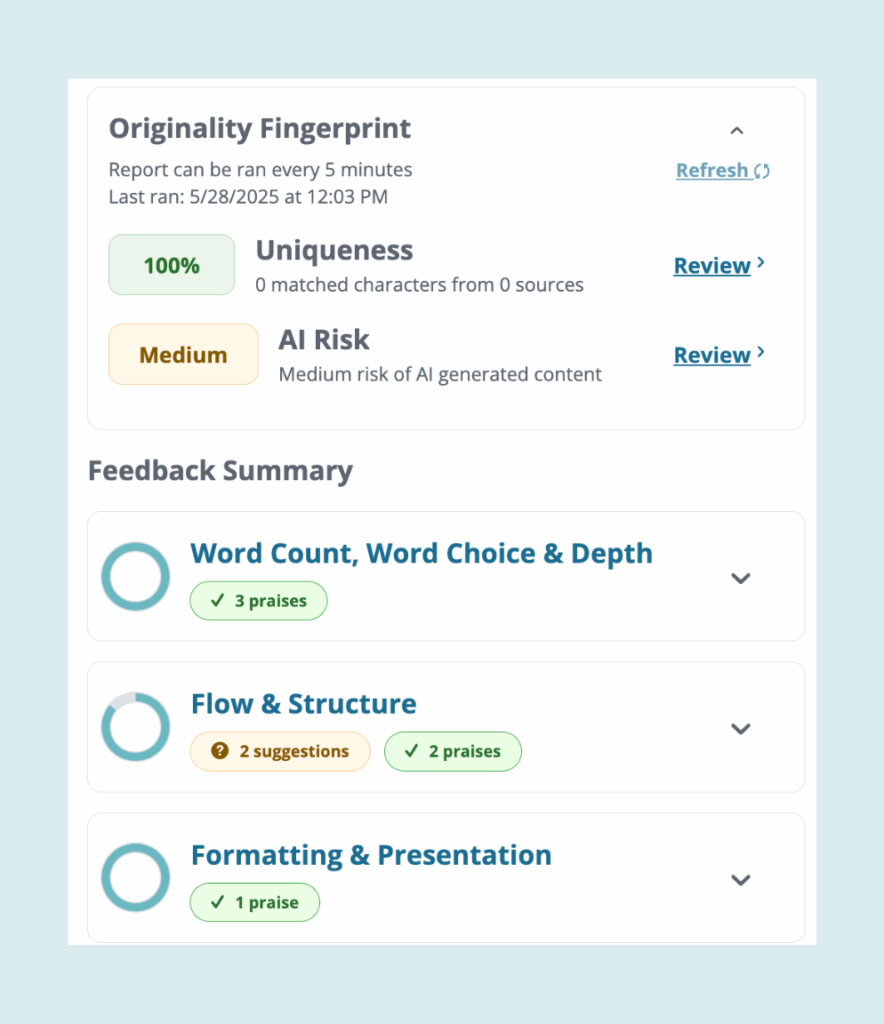The height and width of the screenshot is (1024, 884).
Task: Click the 100% Uniqueness score badge
Action: (171, 264)
